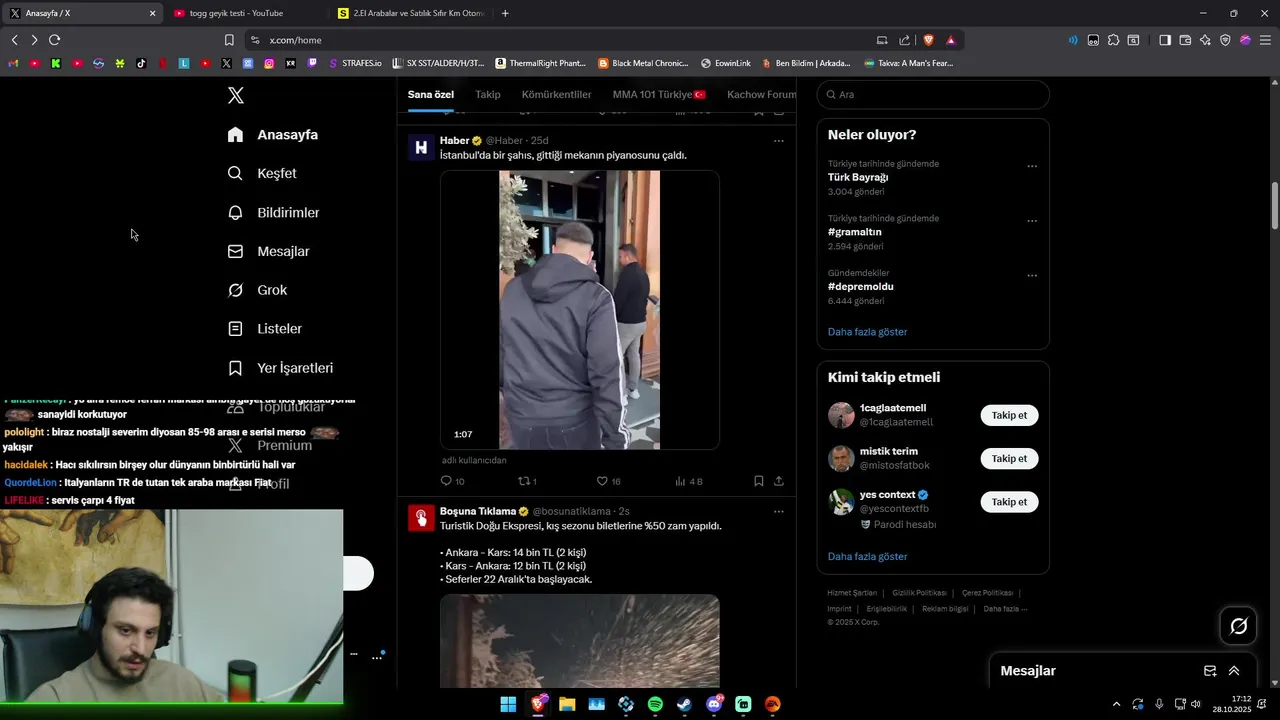1280x720 pixels.
Task: Open Steam from taskbar
Action: [684, 704]
